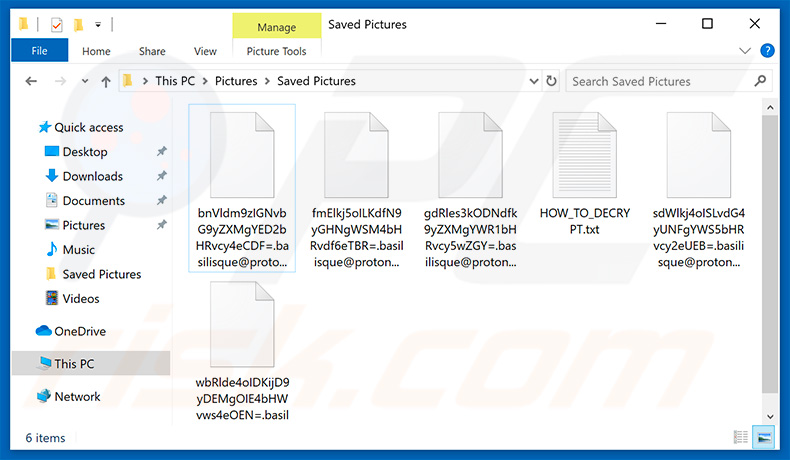Click the Search Saved Pictures box
Viewport: 790px width, 460px height.
point(660,81)
